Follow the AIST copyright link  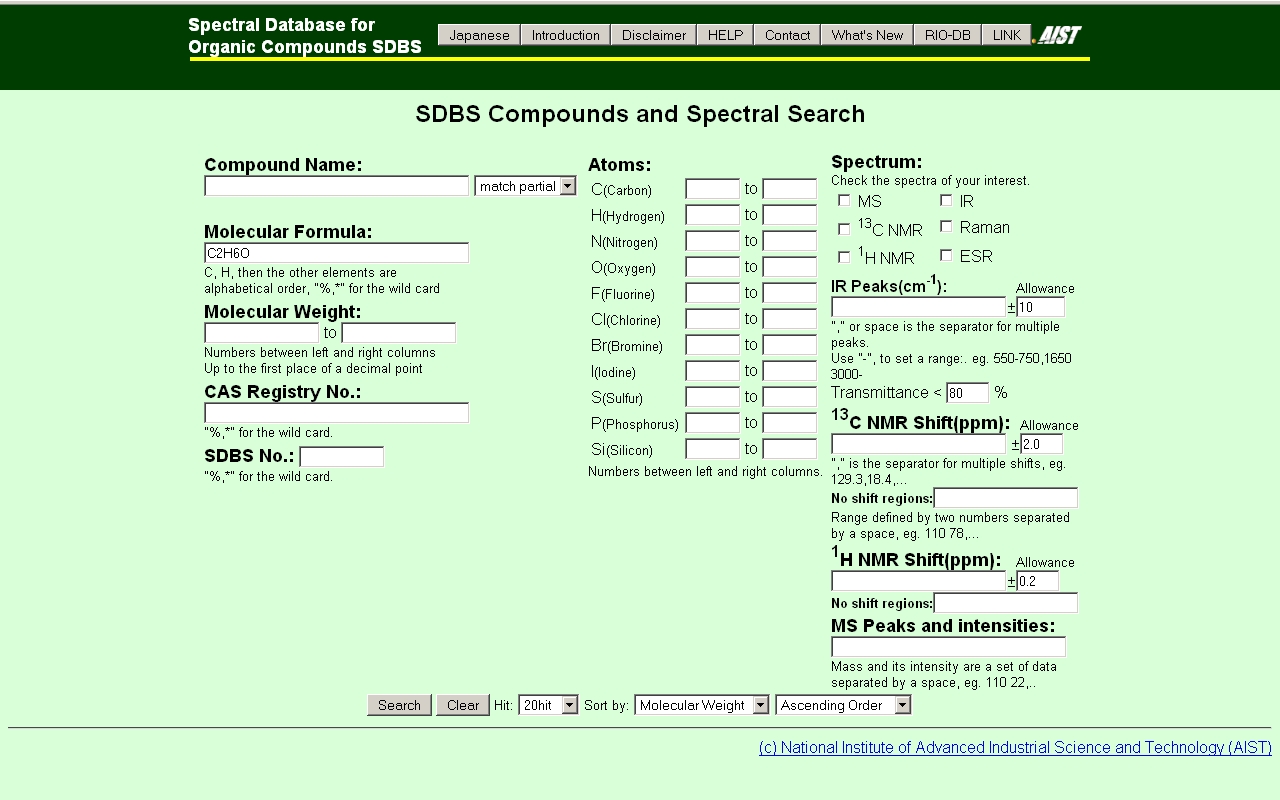pyautogui.click(x=1015, y=747)
